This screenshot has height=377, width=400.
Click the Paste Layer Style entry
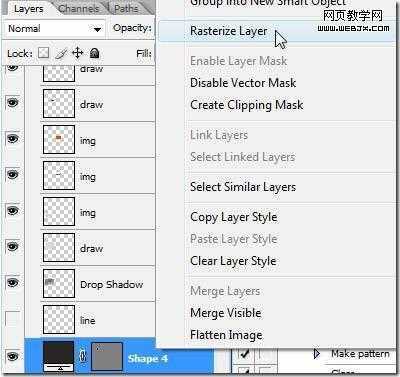pyautogui.click(x=234, y=239)
